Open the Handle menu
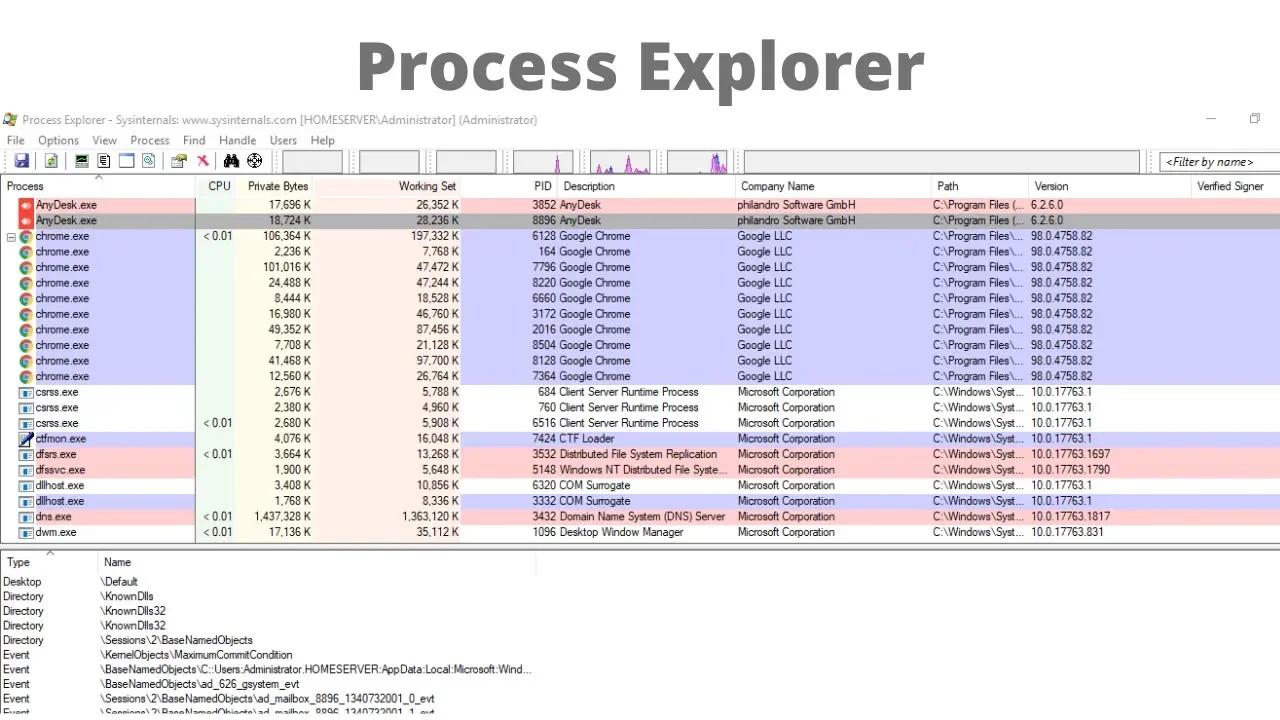 237,140
